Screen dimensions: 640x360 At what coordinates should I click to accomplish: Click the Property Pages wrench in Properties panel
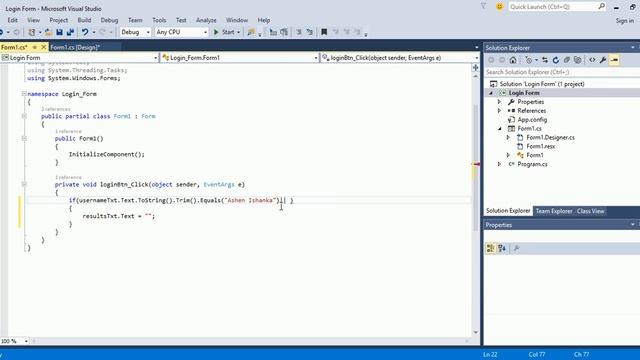[516, 248]
